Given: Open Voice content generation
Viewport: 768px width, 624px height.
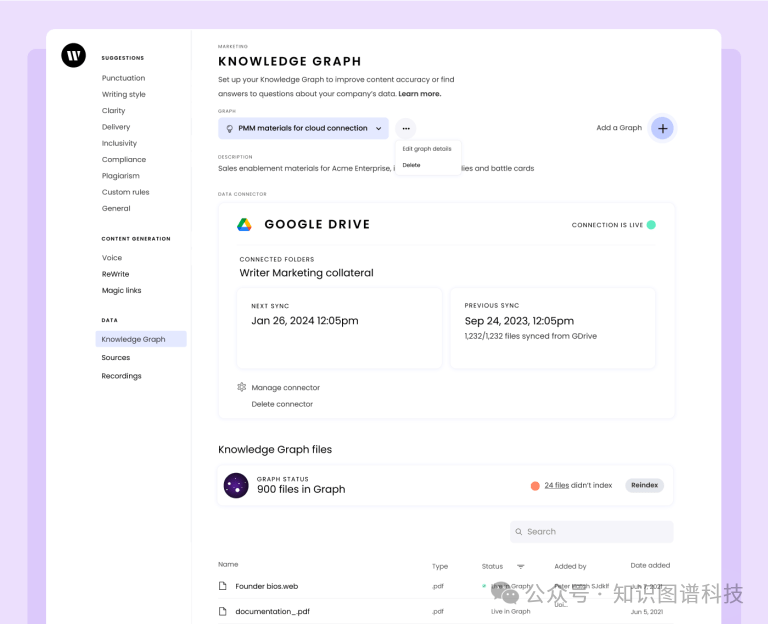Looking at the screenshot, I should (112, 258).
